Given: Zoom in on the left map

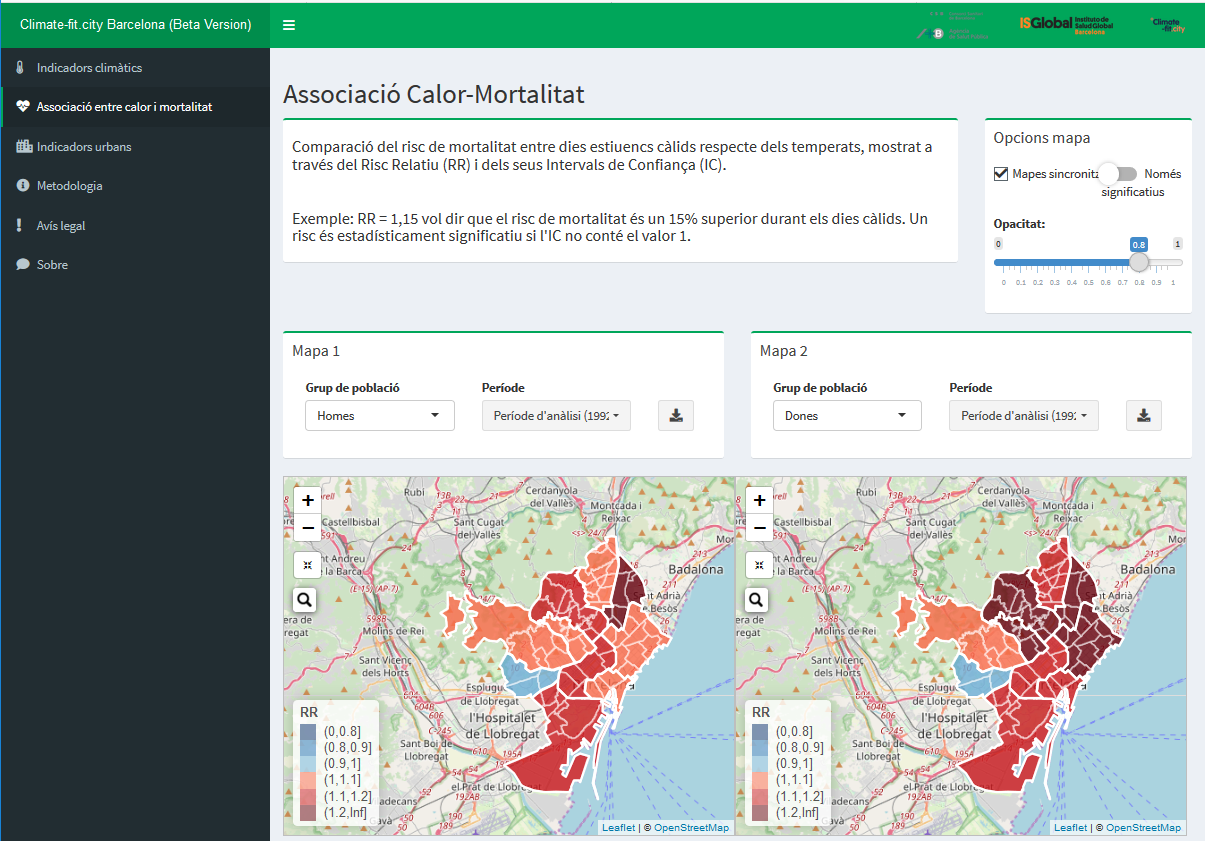Looking at the screenshot, I should [x=308, y=500].
